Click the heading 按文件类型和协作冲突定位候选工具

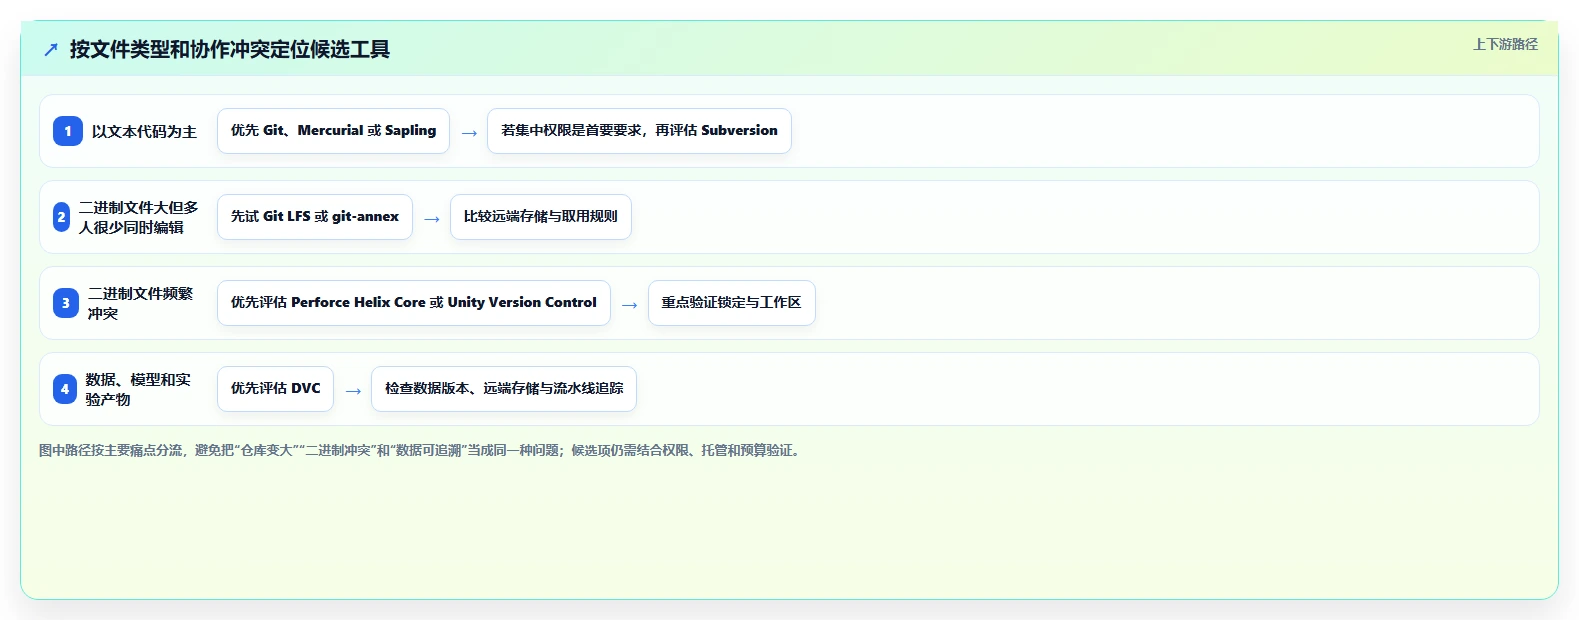[230, 49]
